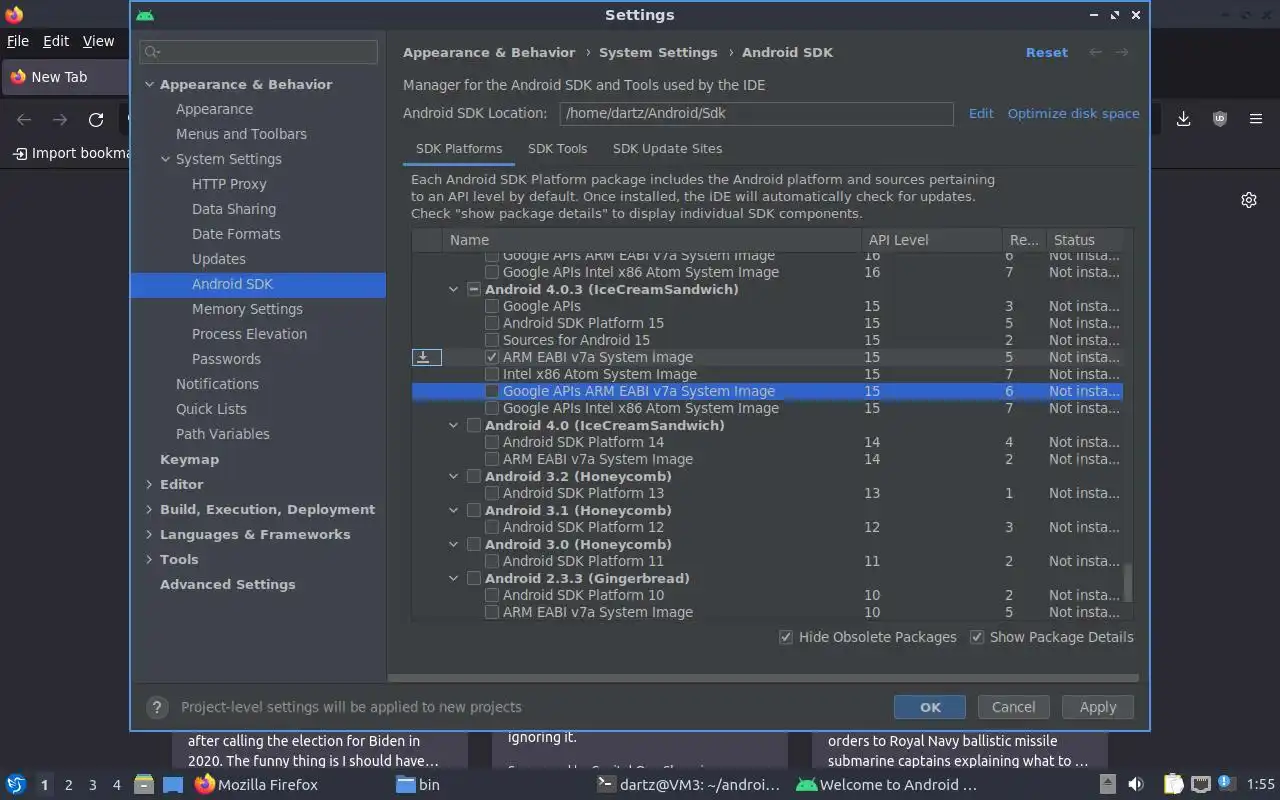Collapse the Android 2.3.3 (Gingerbread) group
Image resolution: width=1280 pixels, height=800 pixels.
pos(454,578)
